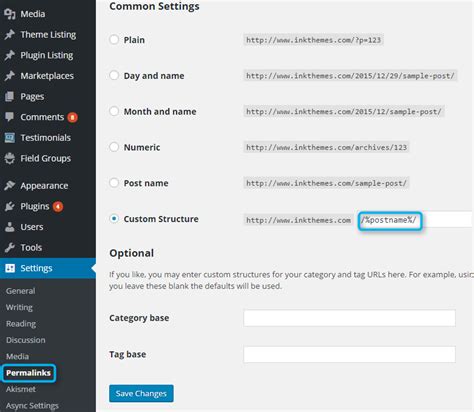Click the Day and name example URL

(x=350, y=76)
